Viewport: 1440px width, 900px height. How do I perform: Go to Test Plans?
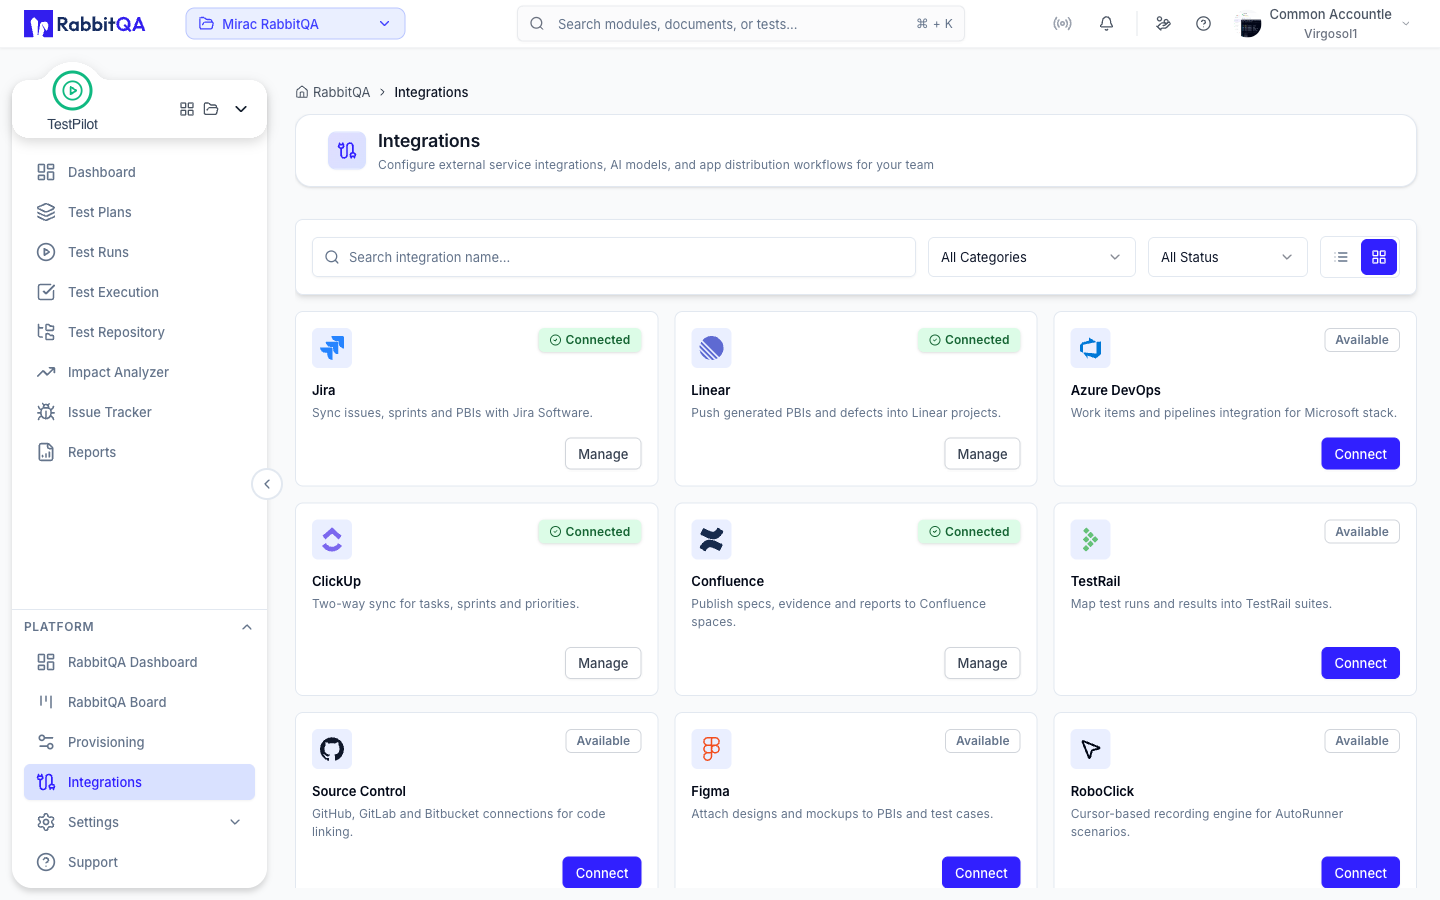click(139, 212)
